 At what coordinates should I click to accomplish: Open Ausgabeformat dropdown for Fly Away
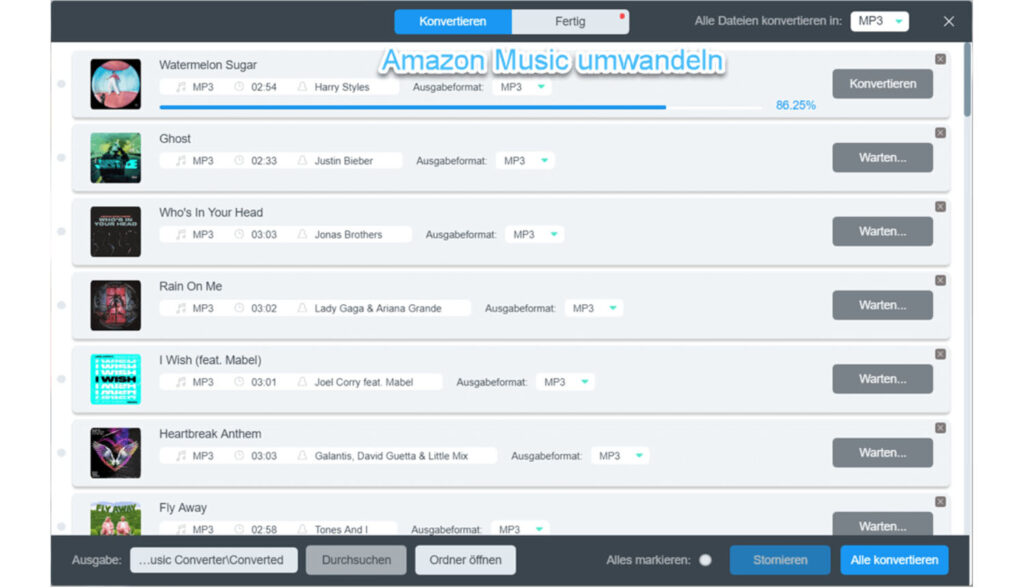pos(520,529)
